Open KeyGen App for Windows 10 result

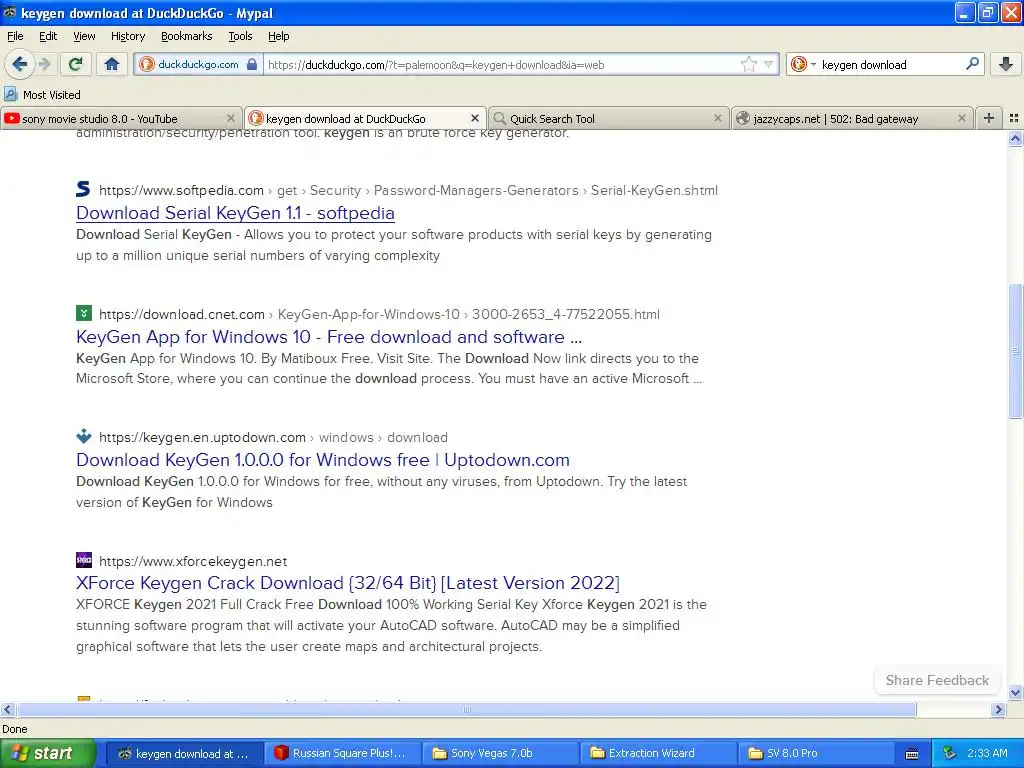point(328,337)
